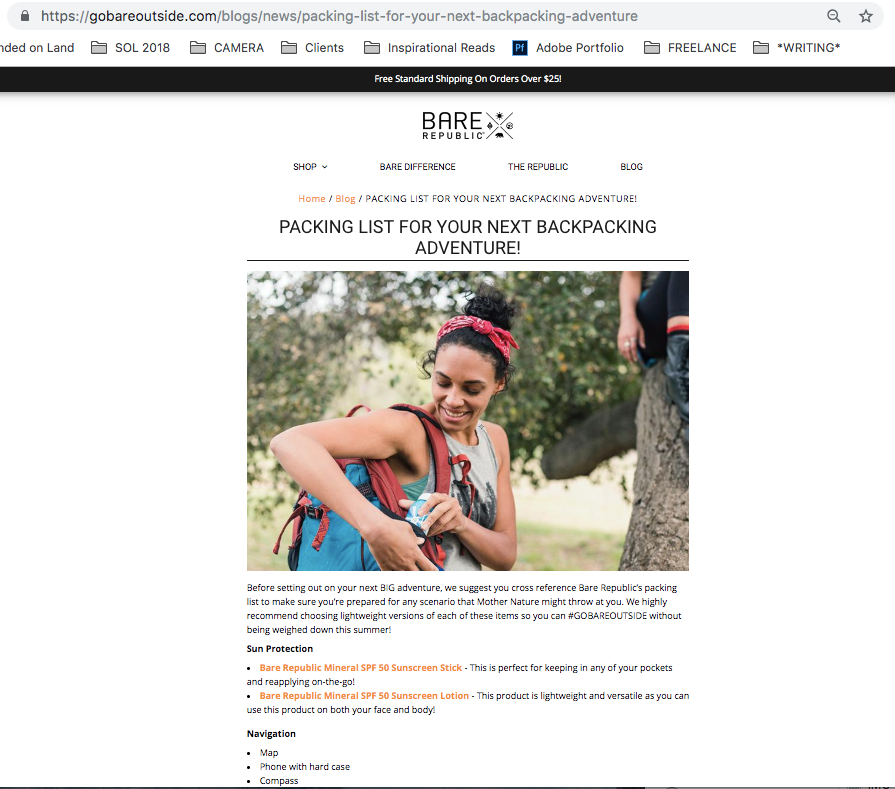Open the SOL 2018 bookmarks folder
895x789 pixels.
click(x=131, y=48)
